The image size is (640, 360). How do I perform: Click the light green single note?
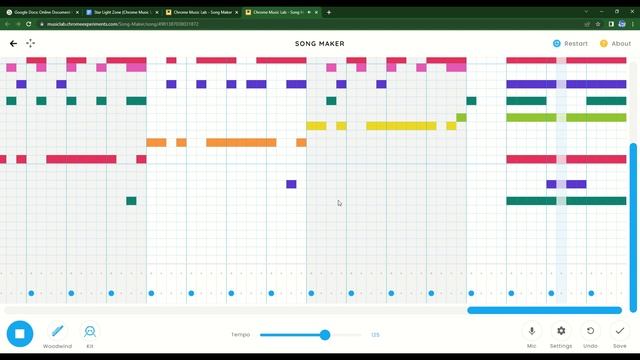point(461,118)
